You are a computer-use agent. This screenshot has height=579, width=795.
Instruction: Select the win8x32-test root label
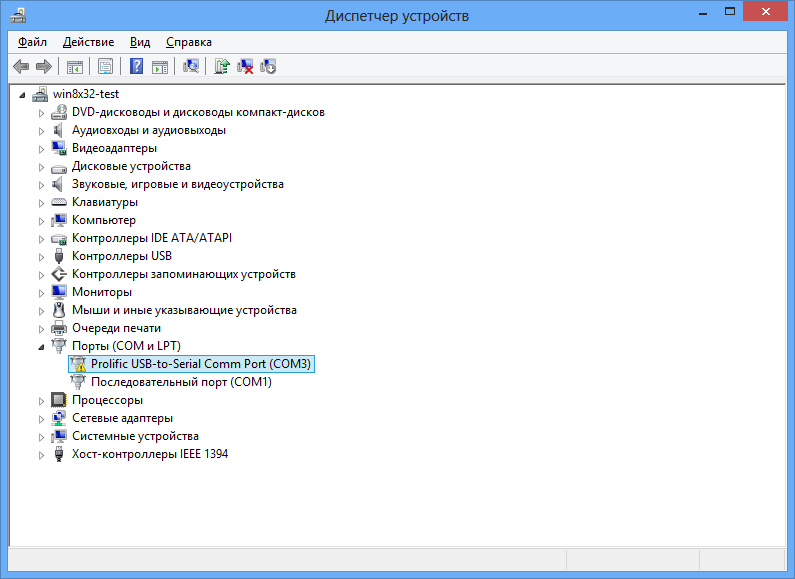86,94
